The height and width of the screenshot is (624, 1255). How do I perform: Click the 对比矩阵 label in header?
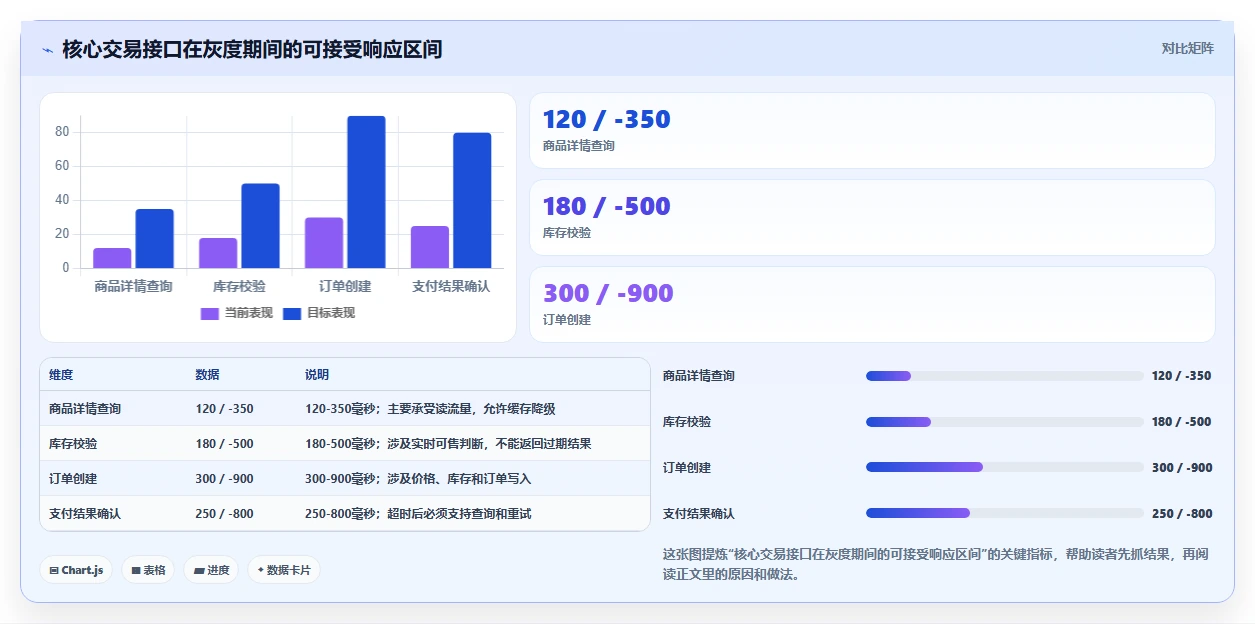tap(1188, 49)
